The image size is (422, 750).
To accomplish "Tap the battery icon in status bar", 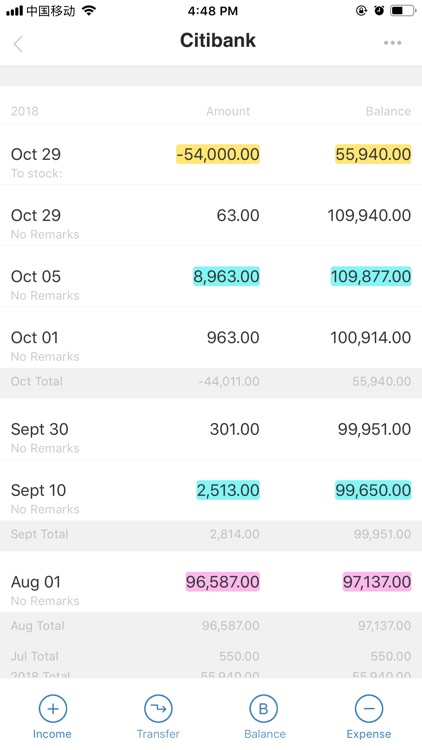I will (403, 11).
